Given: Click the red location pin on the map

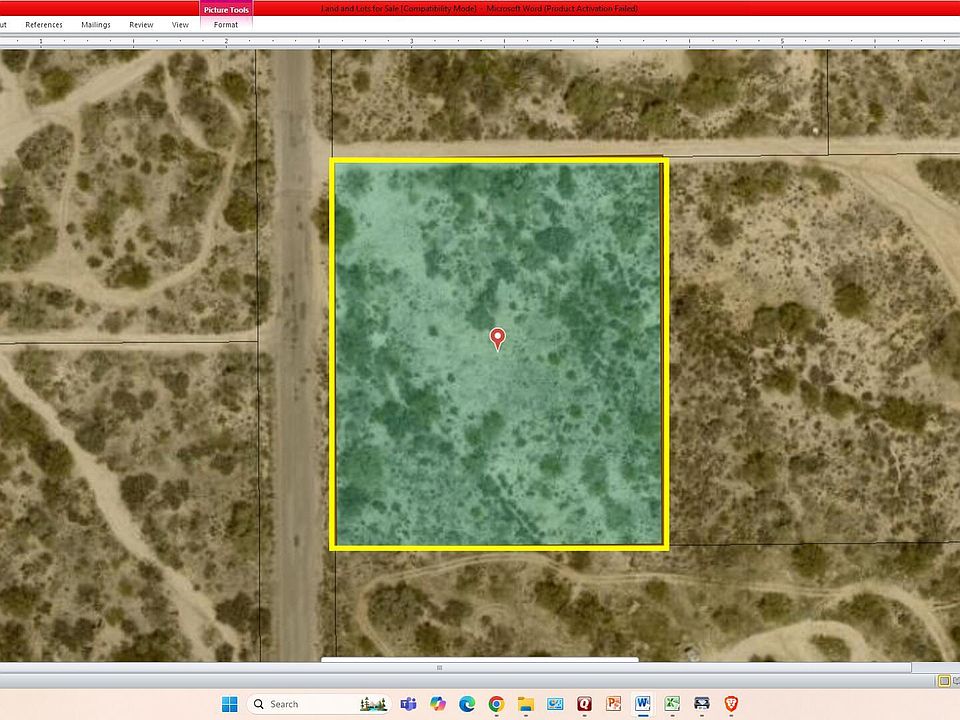Looking at the screenshot, I should coord(497,338).
